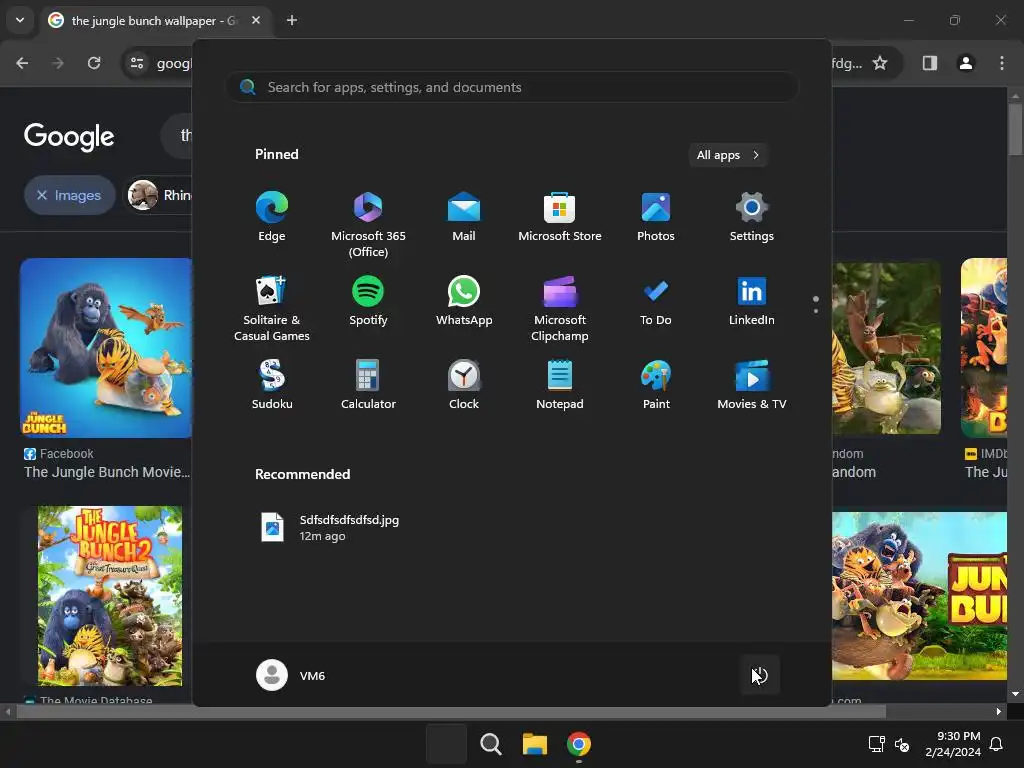Launch the Photos app
Screen dimensions: 1024x768
click(x=656, y=217)
